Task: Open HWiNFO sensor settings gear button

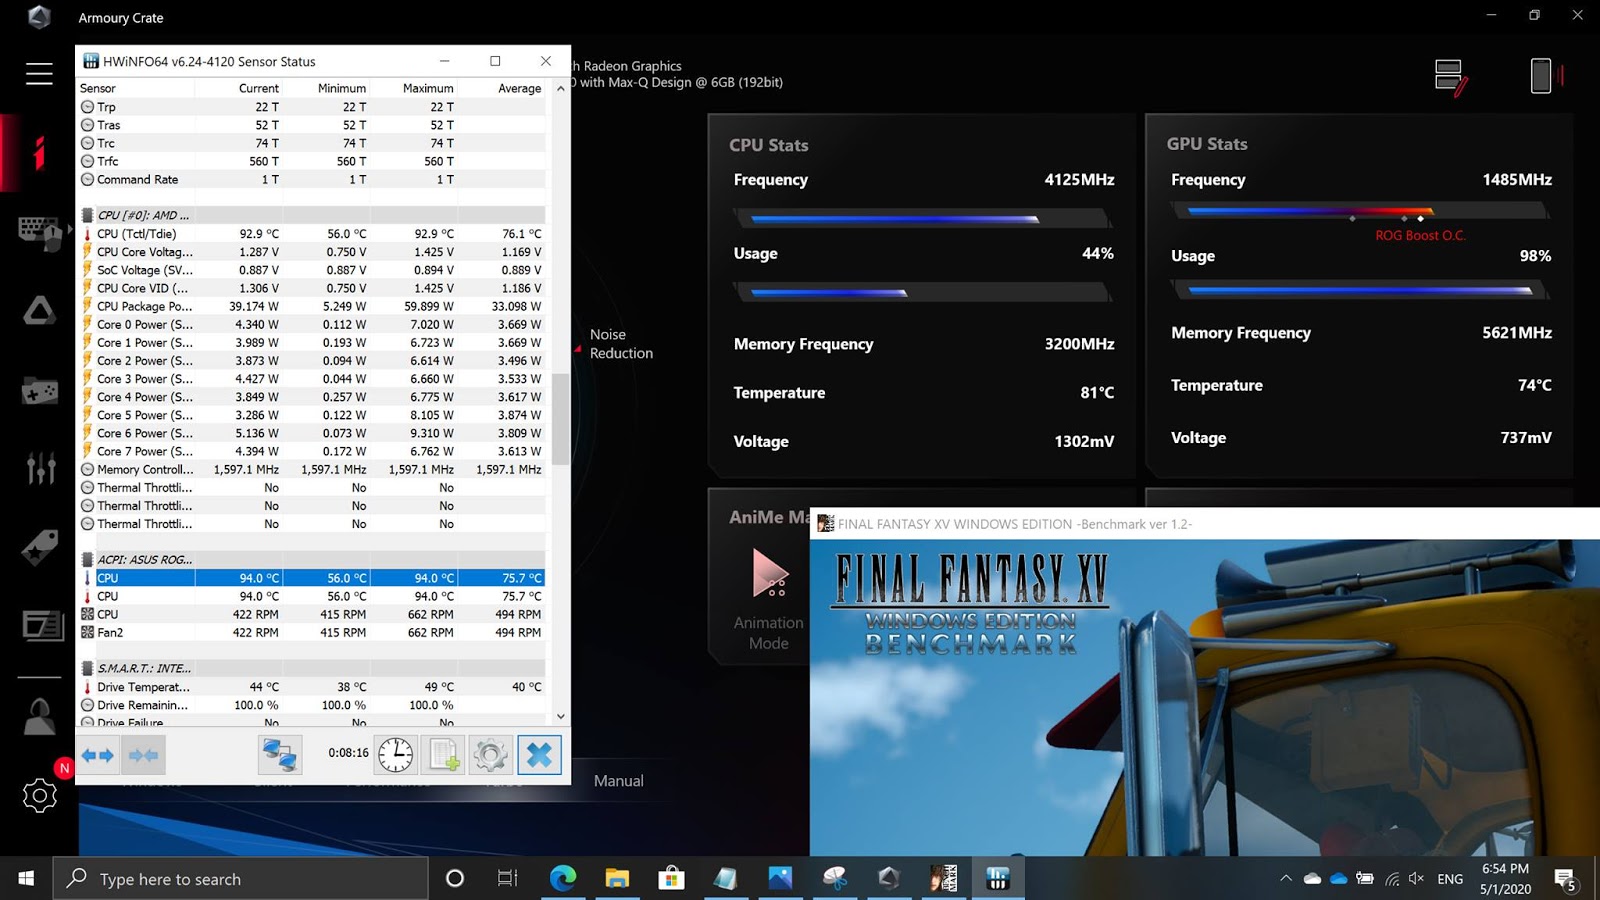Action: (490, 755)
